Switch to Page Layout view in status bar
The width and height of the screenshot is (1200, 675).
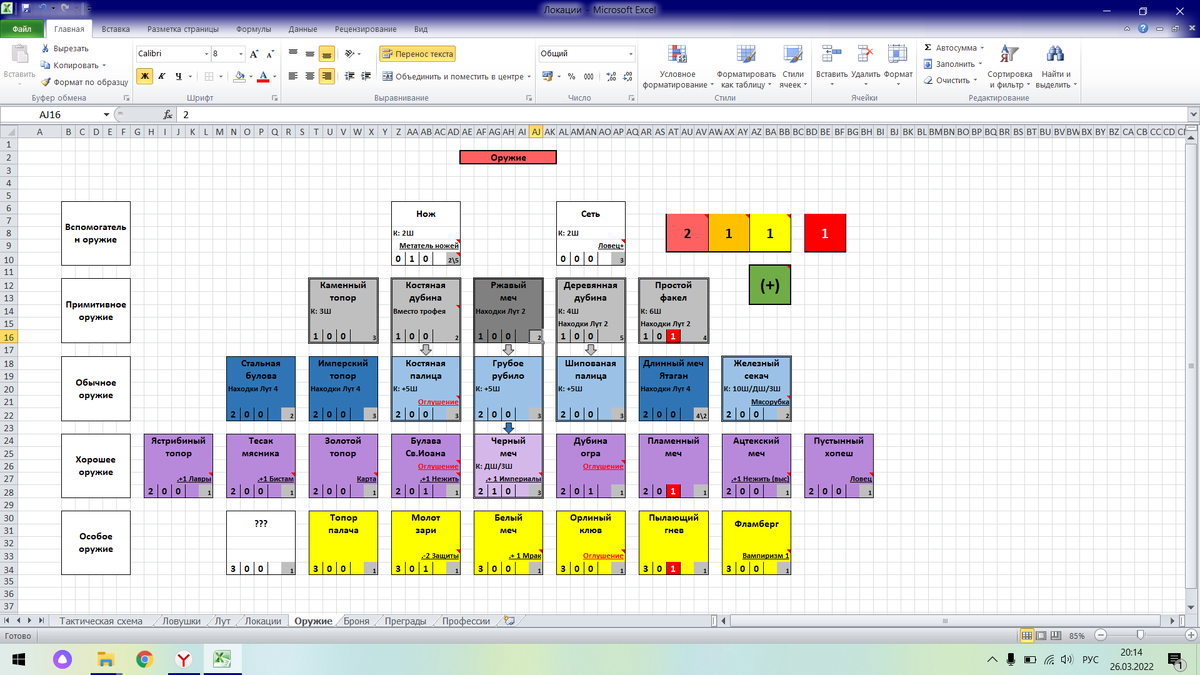point(1041,636)
